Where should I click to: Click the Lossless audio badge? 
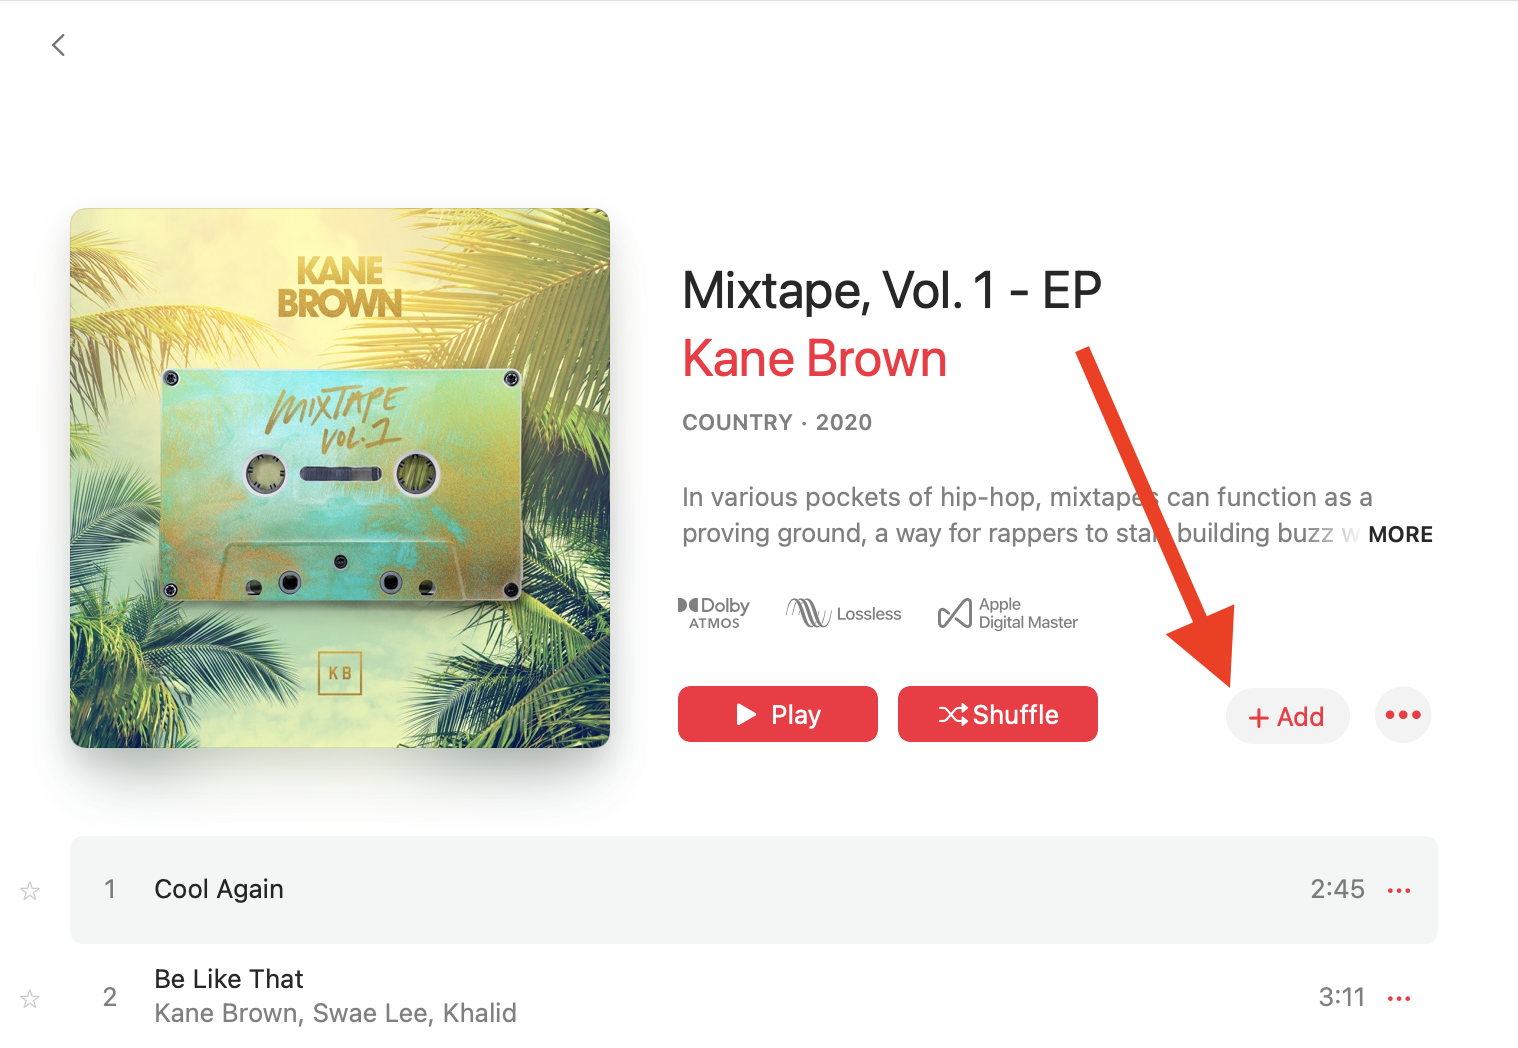point(844,613)
